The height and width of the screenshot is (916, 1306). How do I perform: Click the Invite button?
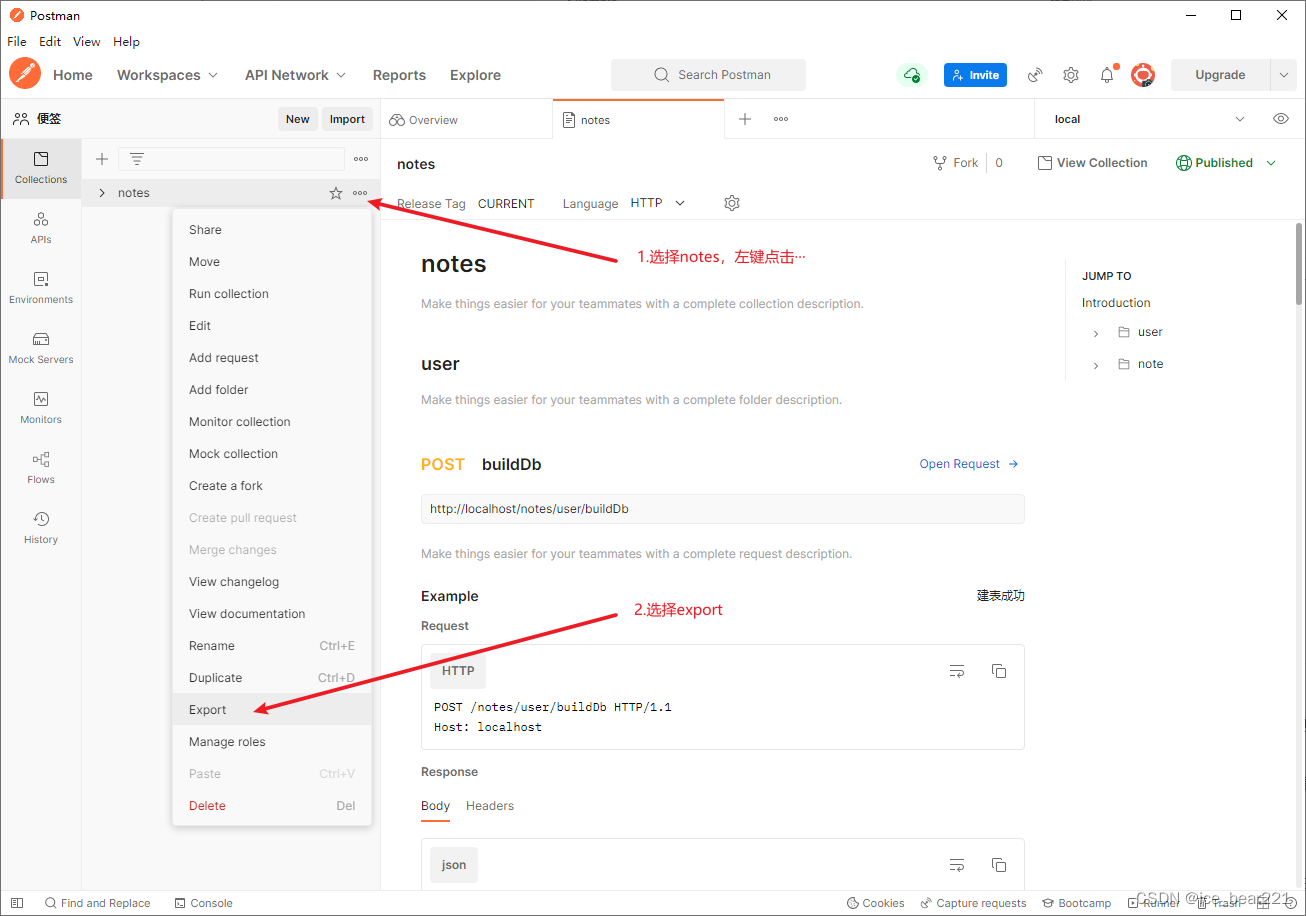tap(975, 75)
